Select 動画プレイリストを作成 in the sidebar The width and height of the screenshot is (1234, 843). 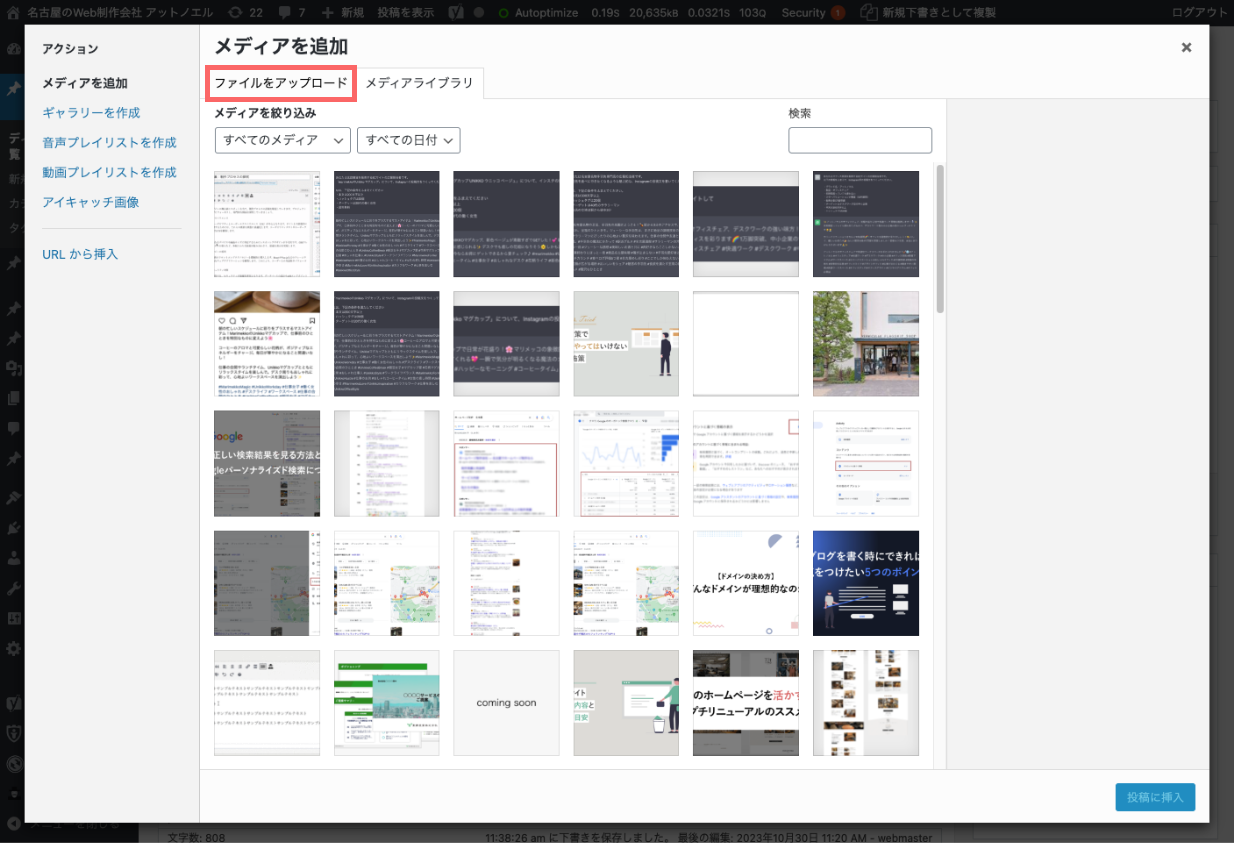coord(109,172)
